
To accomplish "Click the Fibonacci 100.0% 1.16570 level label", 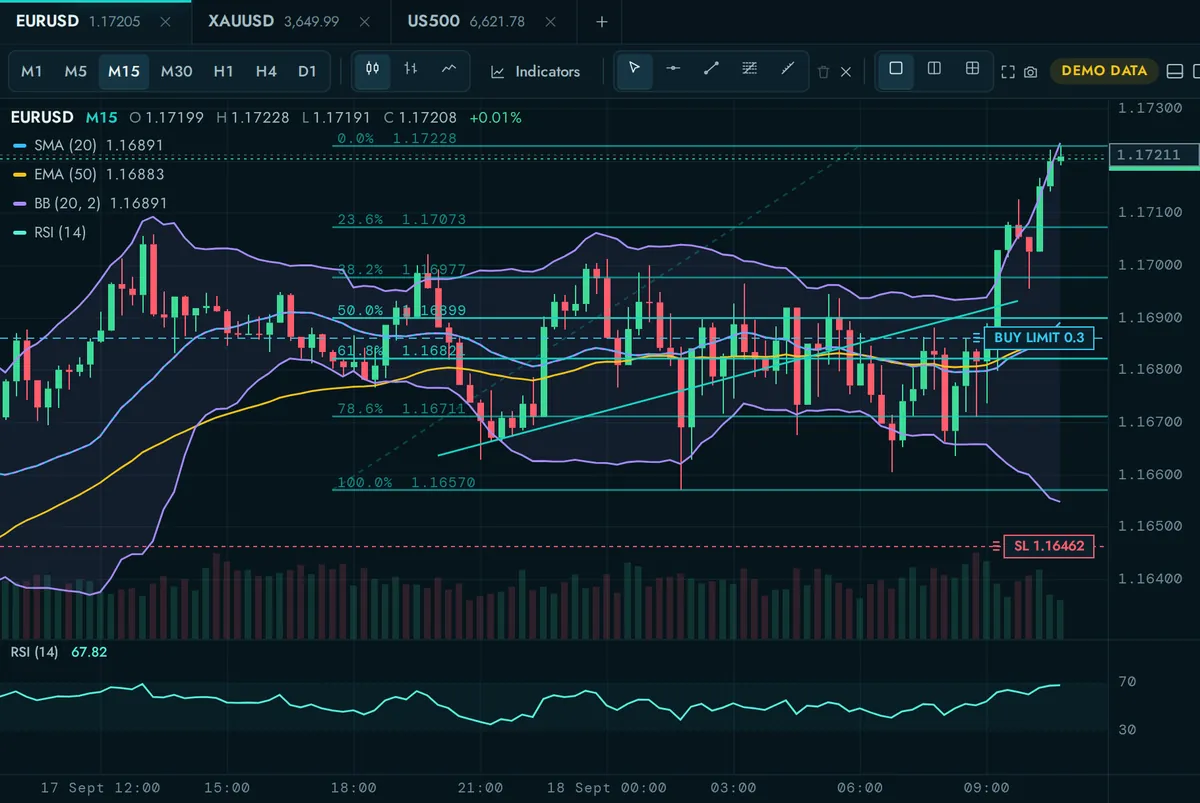I will pyautogui.click(x=406, y=482).
